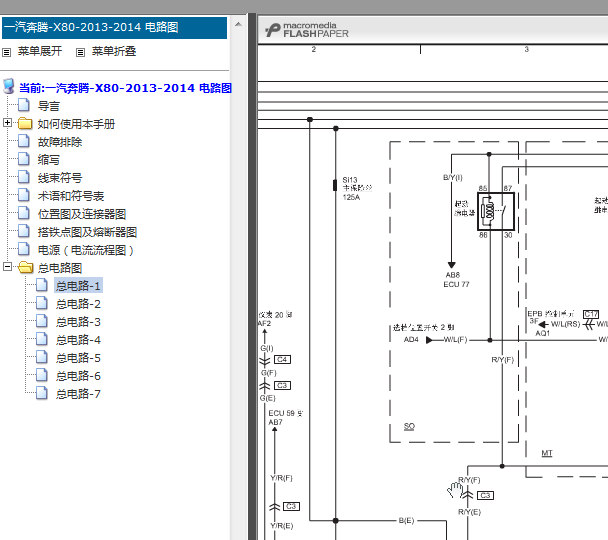Click the AB8 ECU 77 label
Screen dimensions: 608x540
tap(456, 279)
